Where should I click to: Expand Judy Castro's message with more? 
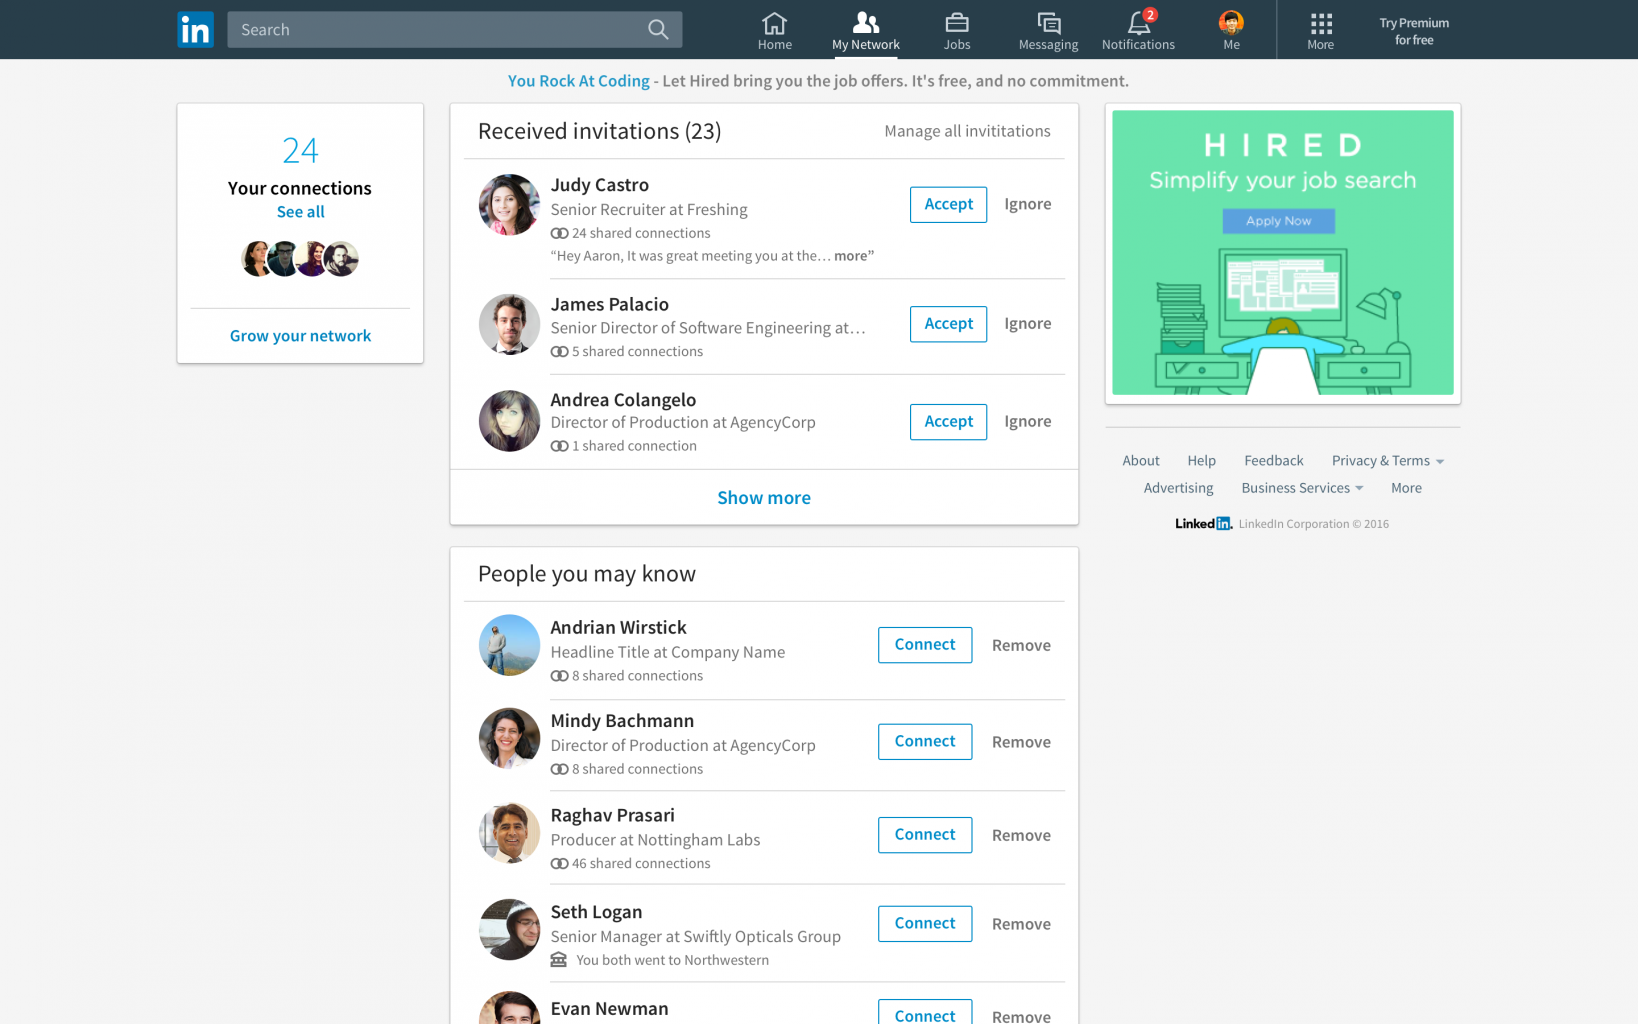click(850, 256)
